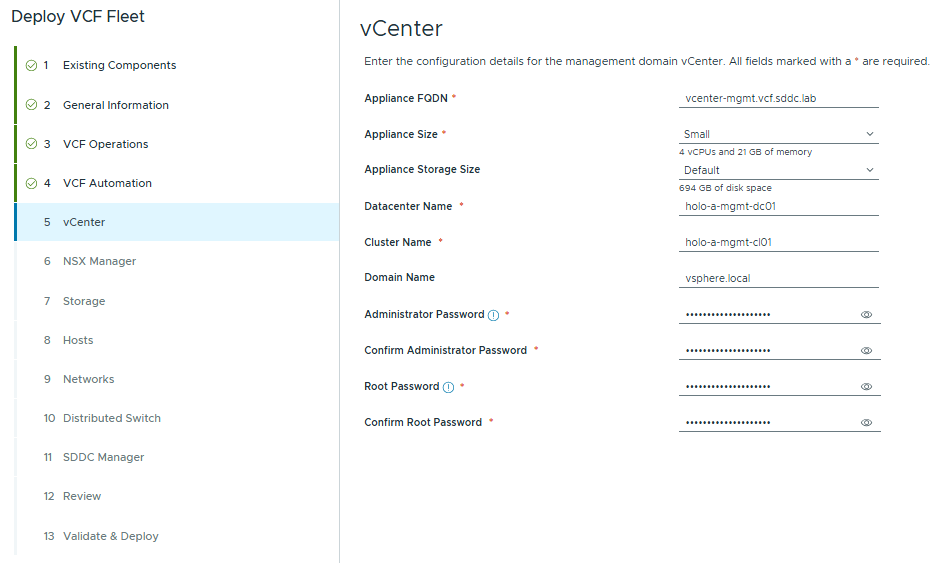
Task: Click the Existing Components green checkmark icon
Action: click(x=31, y=66)
